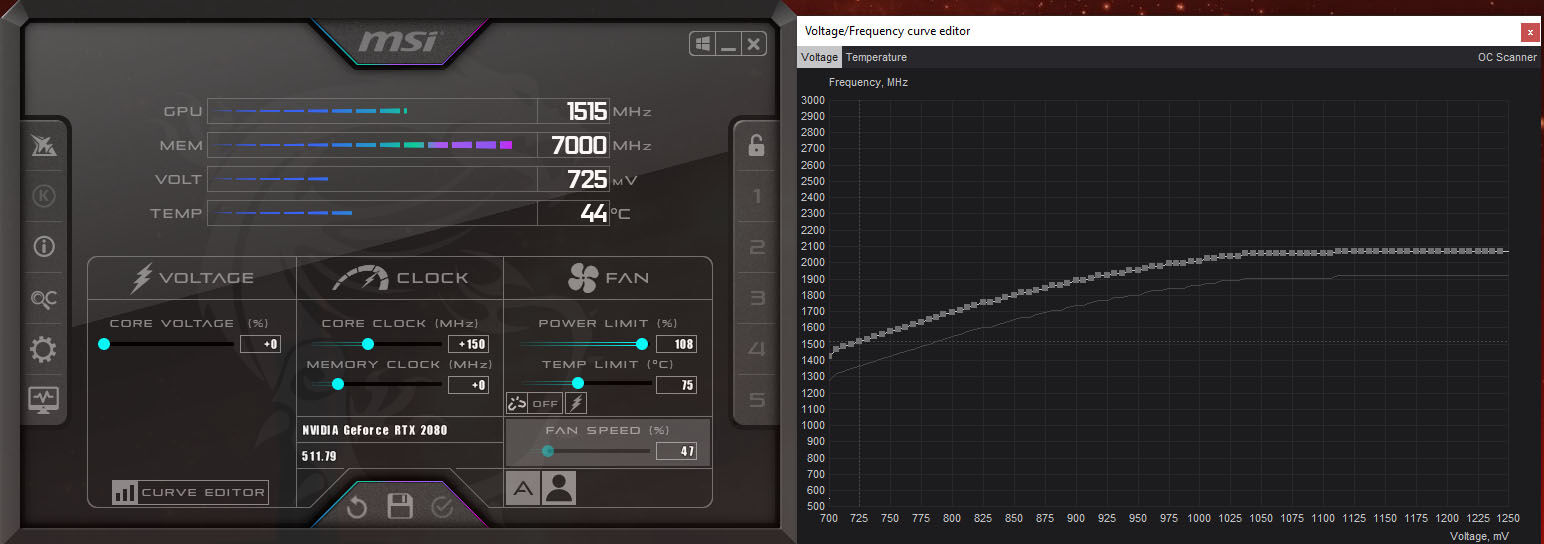Toggle the power and temp link icon
This screenshot has height=544, width=1544.
click(516, 403)
